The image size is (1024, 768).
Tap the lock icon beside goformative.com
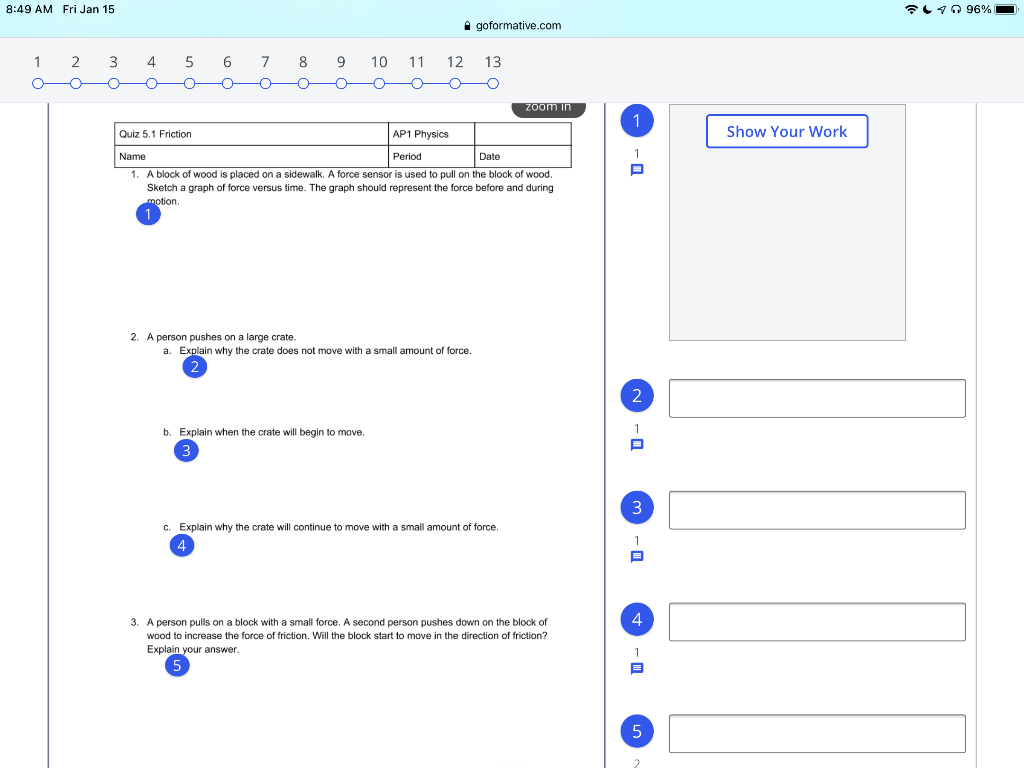[467, 26]
